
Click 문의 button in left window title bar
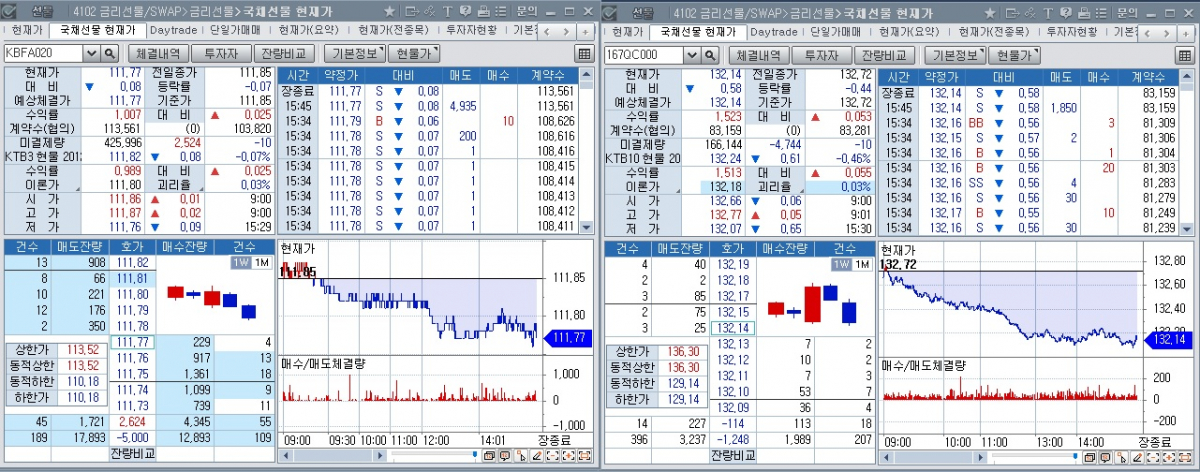pos(527,11)
